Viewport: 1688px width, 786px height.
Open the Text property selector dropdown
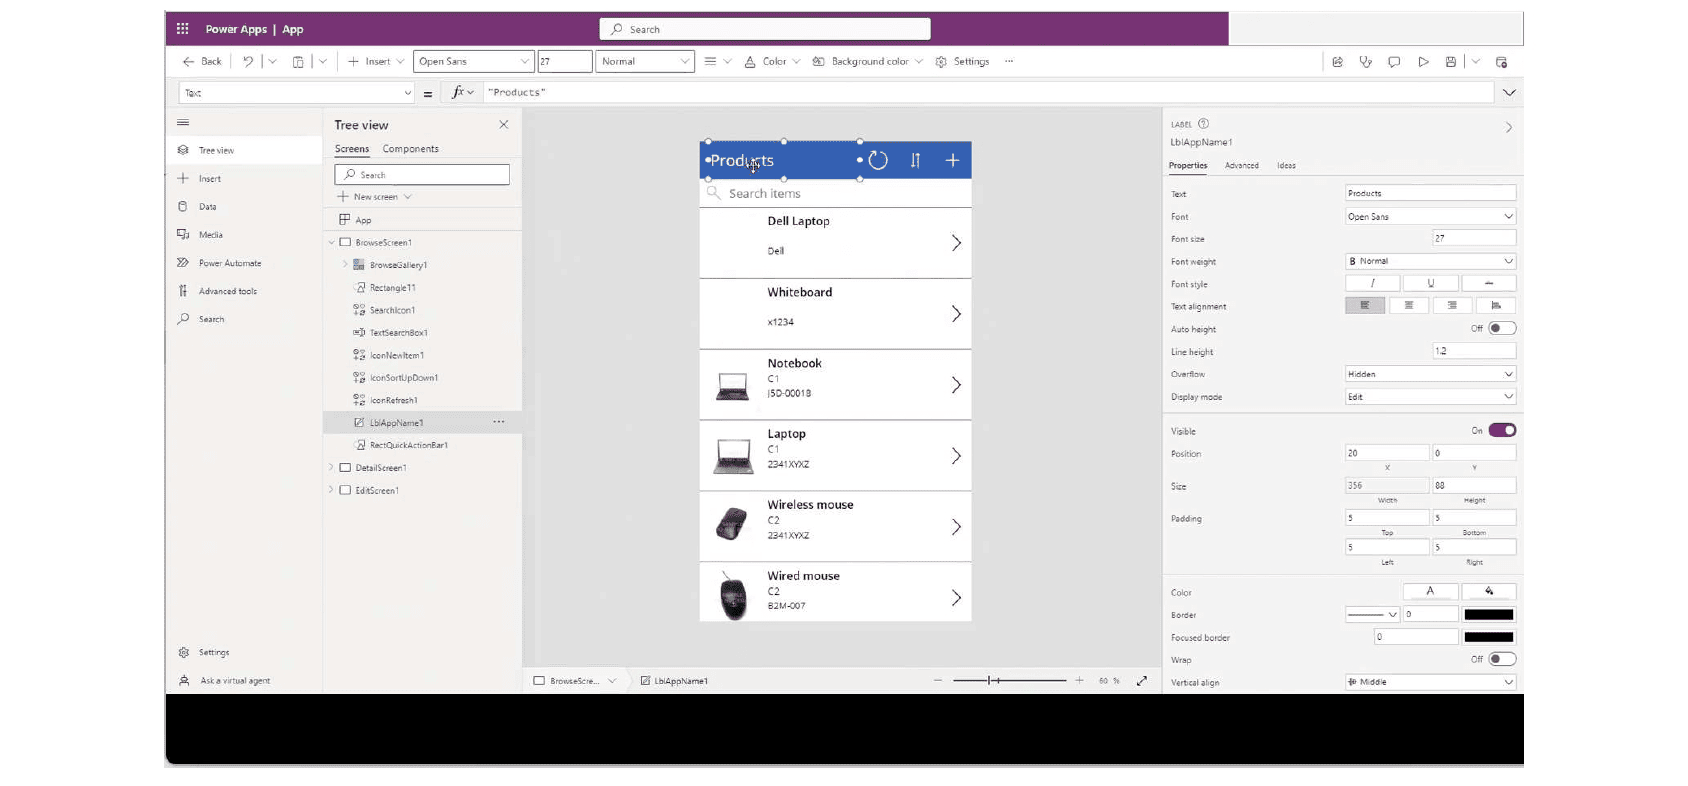click(296, 93)
